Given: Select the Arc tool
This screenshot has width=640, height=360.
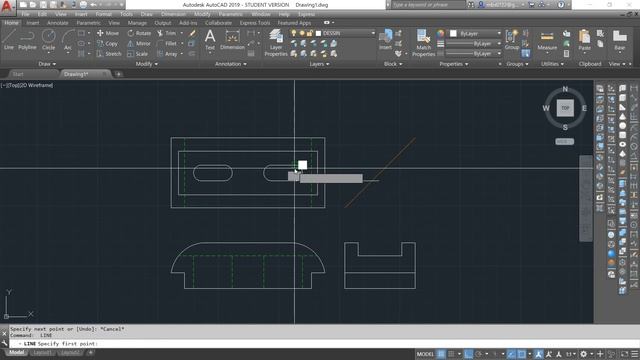Looking at the screenshot, I should pyautogui.click(x=68, y=40).
